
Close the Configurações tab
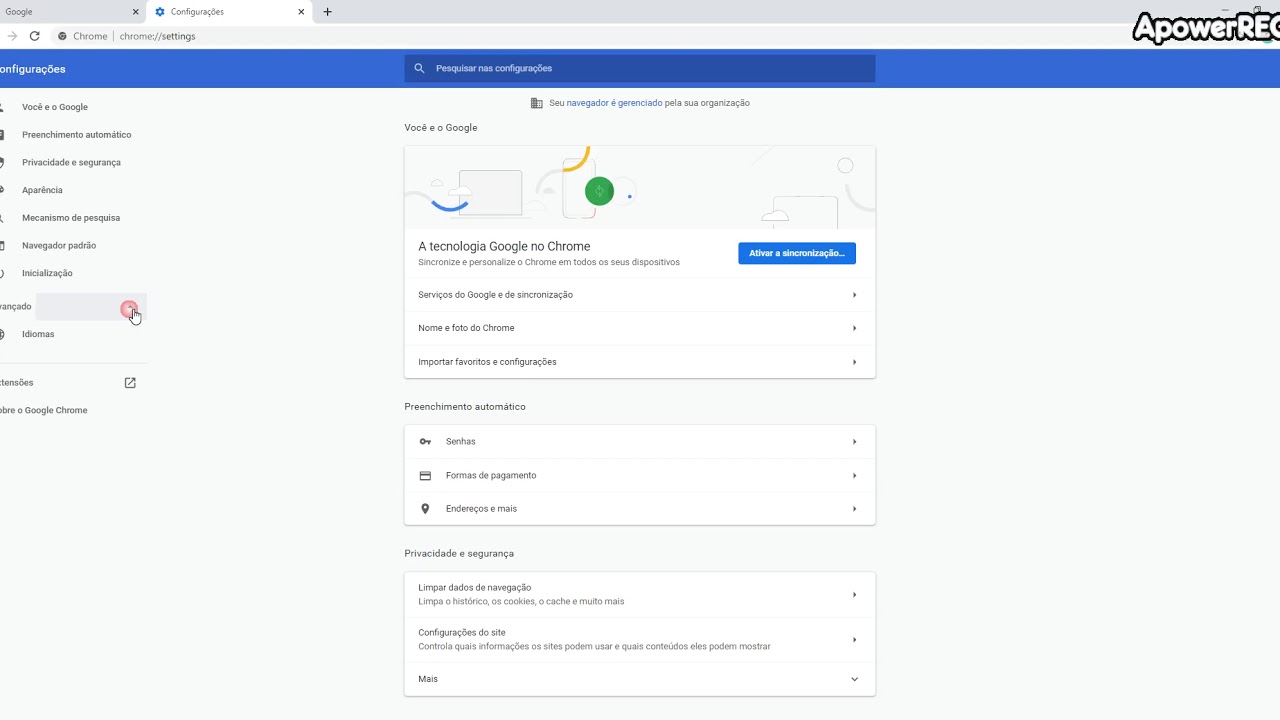[301, 12]
